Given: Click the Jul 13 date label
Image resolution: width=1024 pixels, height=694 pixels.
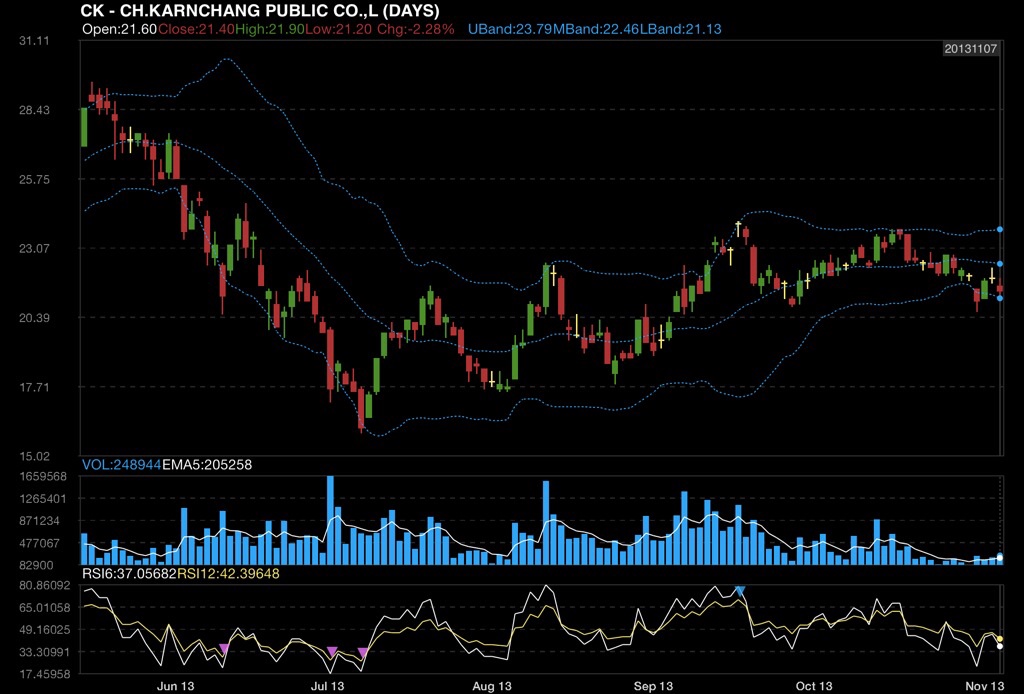Looking at the screenshot, I should coord(327,686).
